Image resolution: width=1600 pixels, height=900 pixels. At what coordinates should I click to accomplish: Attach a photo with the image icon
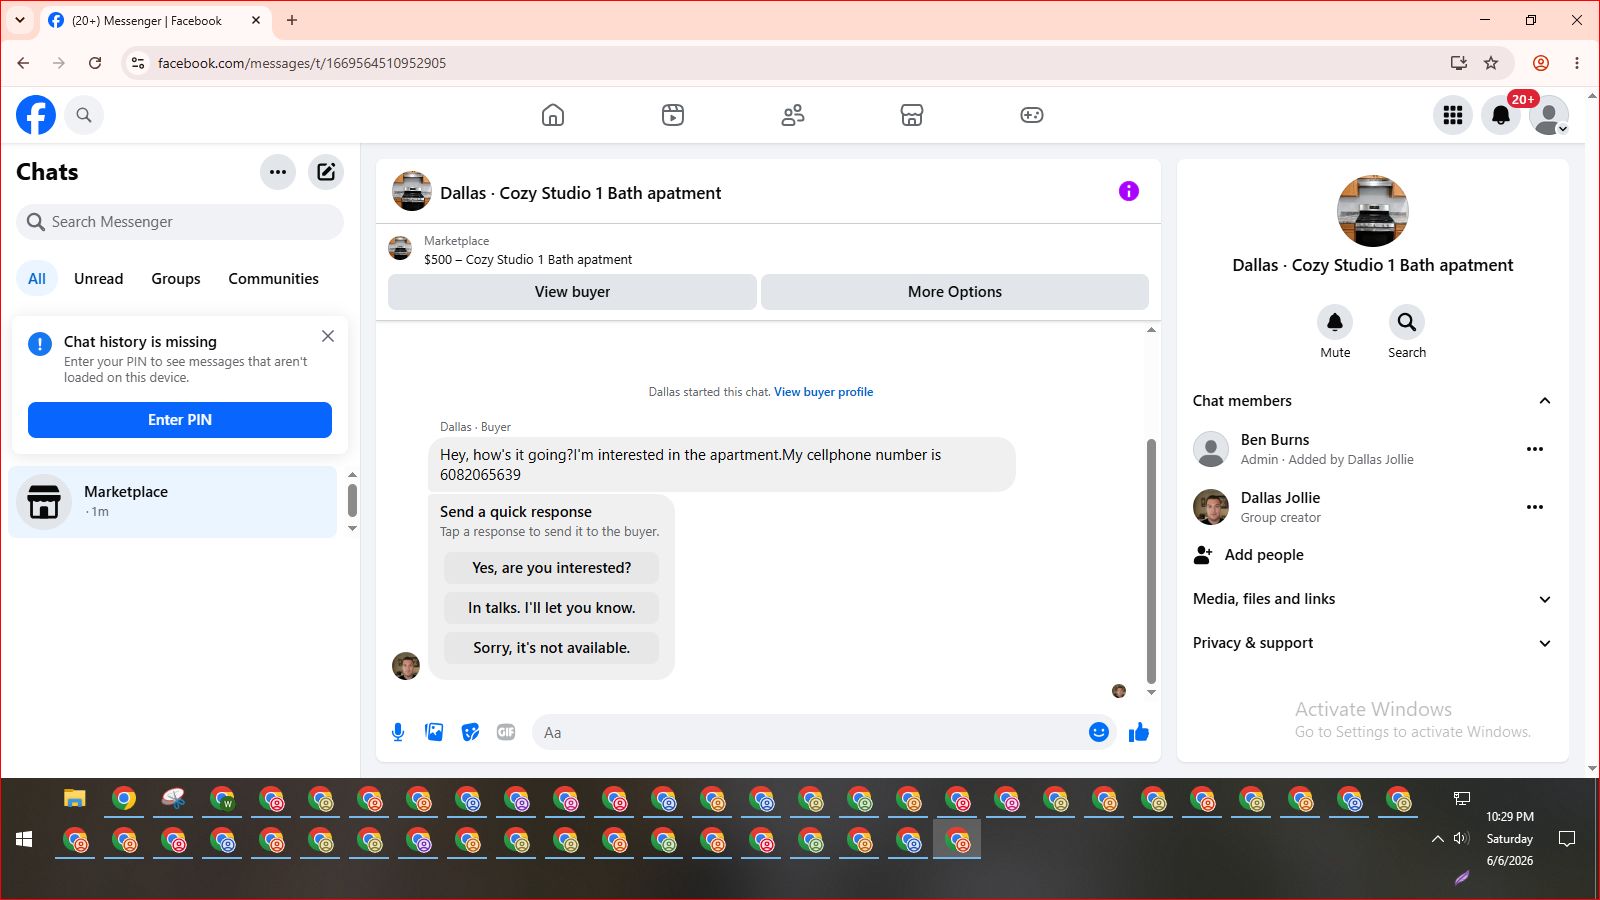pyautogui.click(x=434, y=732)
